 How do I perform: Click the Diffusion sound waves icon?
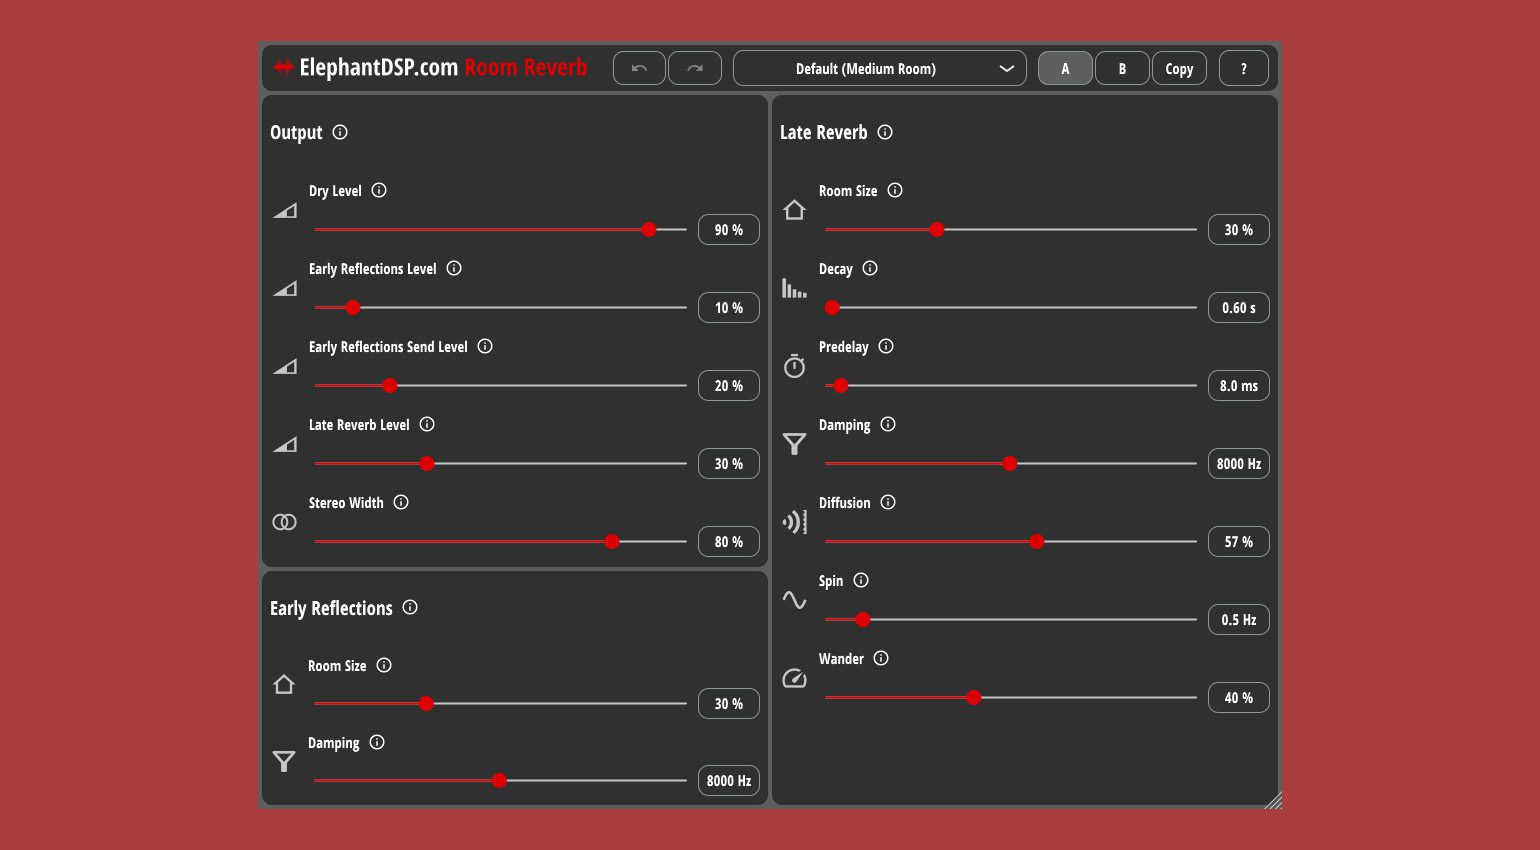click(x=794, y=522)
